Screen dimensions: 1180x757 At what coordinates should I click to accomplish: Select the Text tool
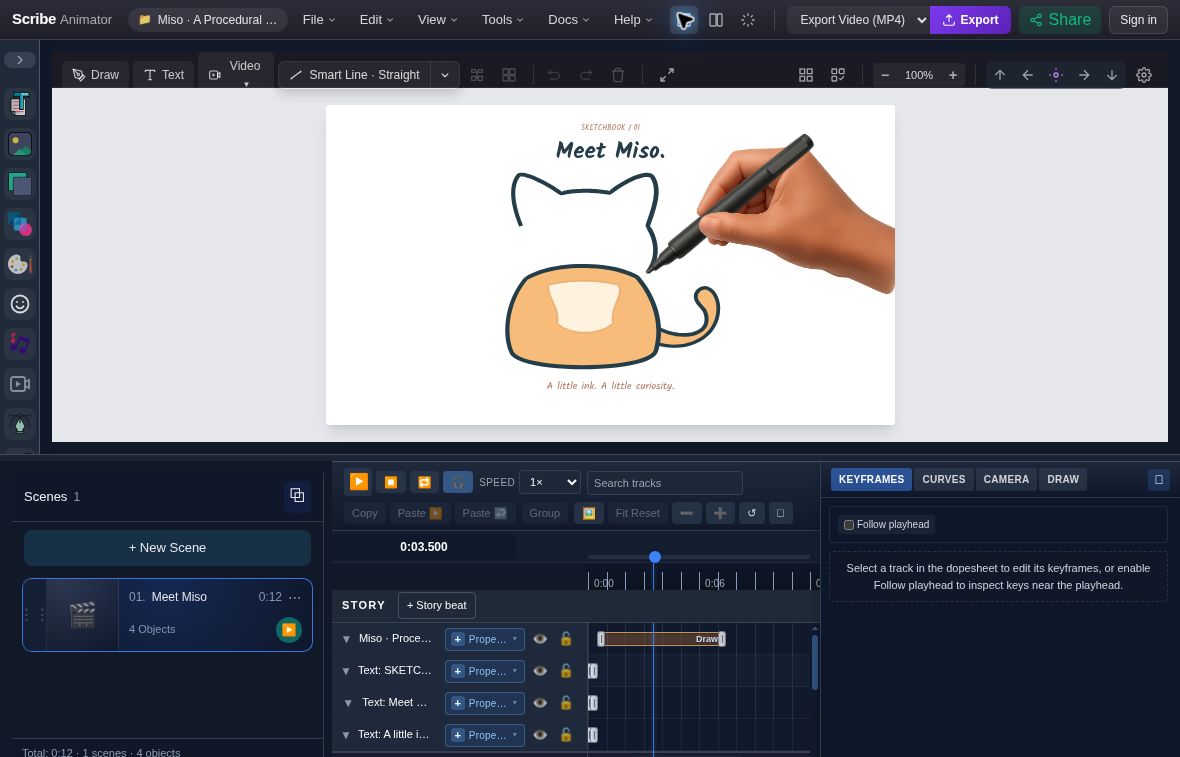click(163, 74)
